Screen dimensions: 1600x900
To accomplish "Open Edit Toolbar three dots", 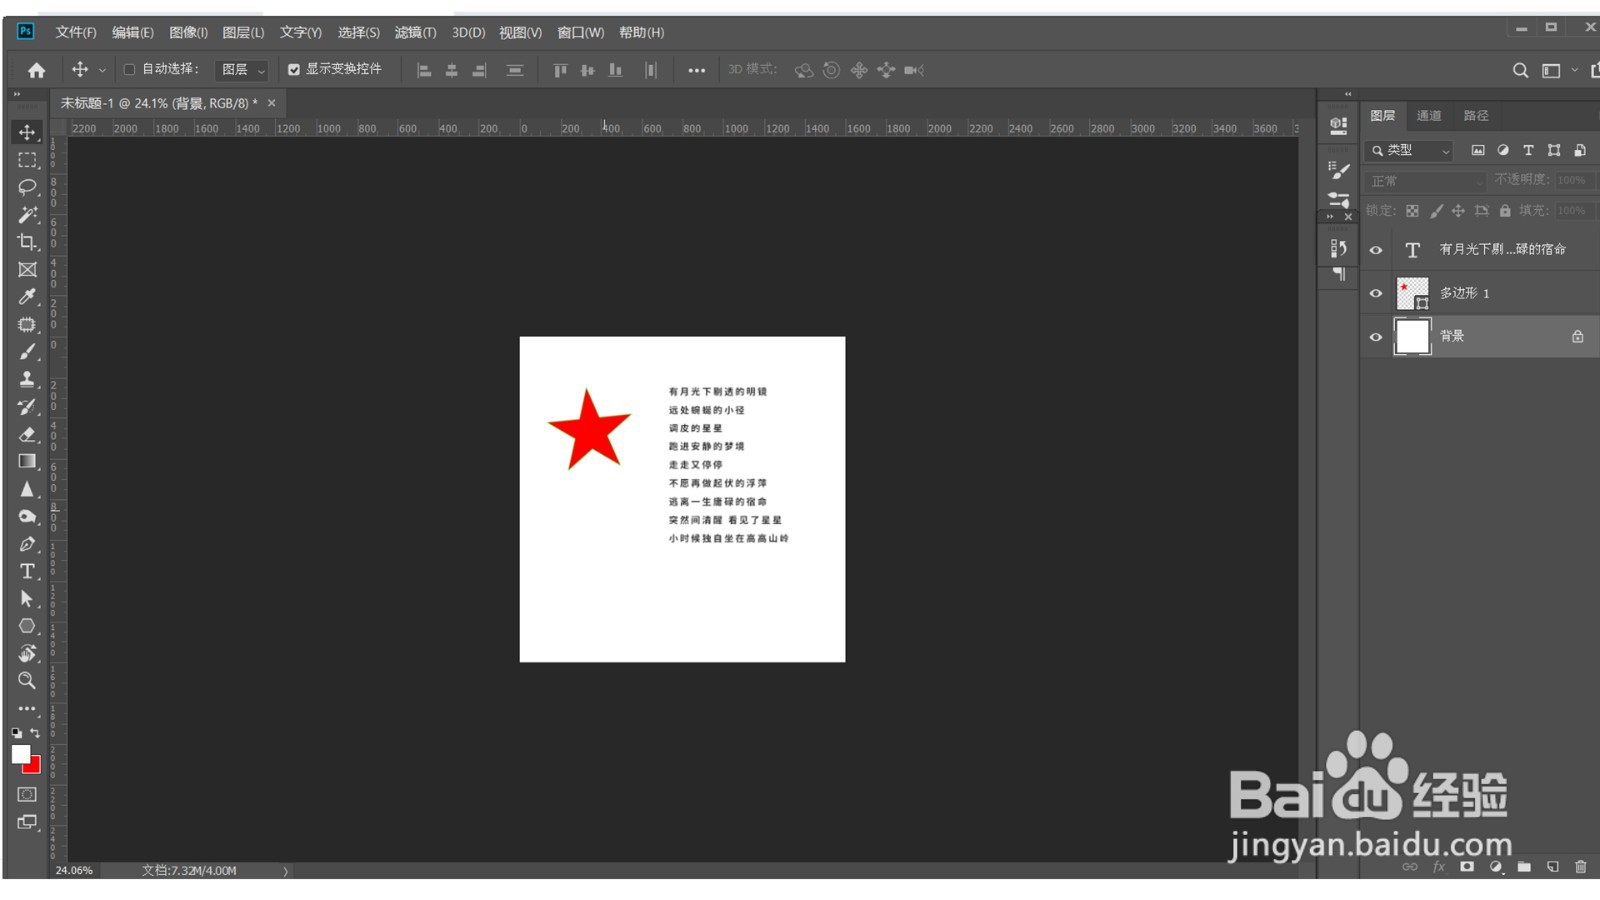I will (x=27, y=708).
